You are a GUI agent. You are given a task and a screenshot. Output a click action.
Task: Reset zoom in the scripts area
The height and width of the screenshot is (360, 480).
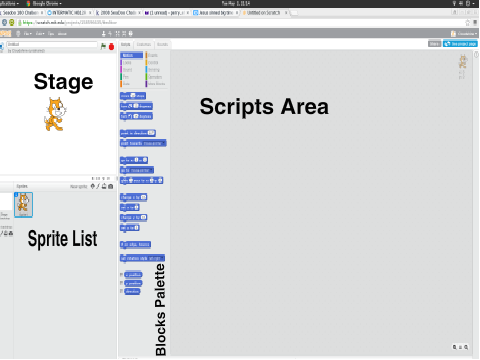click(460, 347)
